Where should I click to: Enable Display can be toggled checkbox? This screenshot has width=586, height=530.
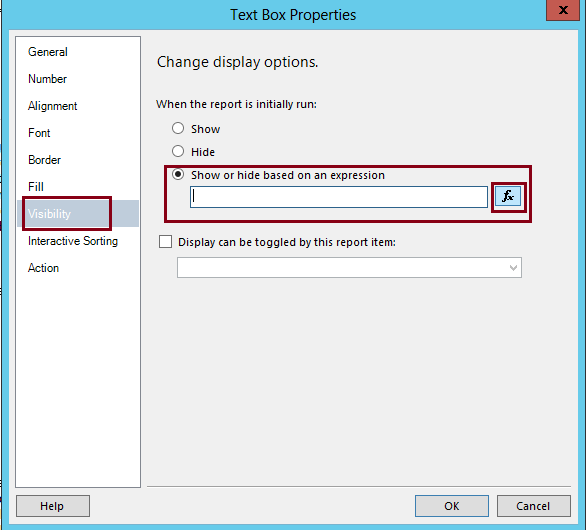[x=166, y=242]
